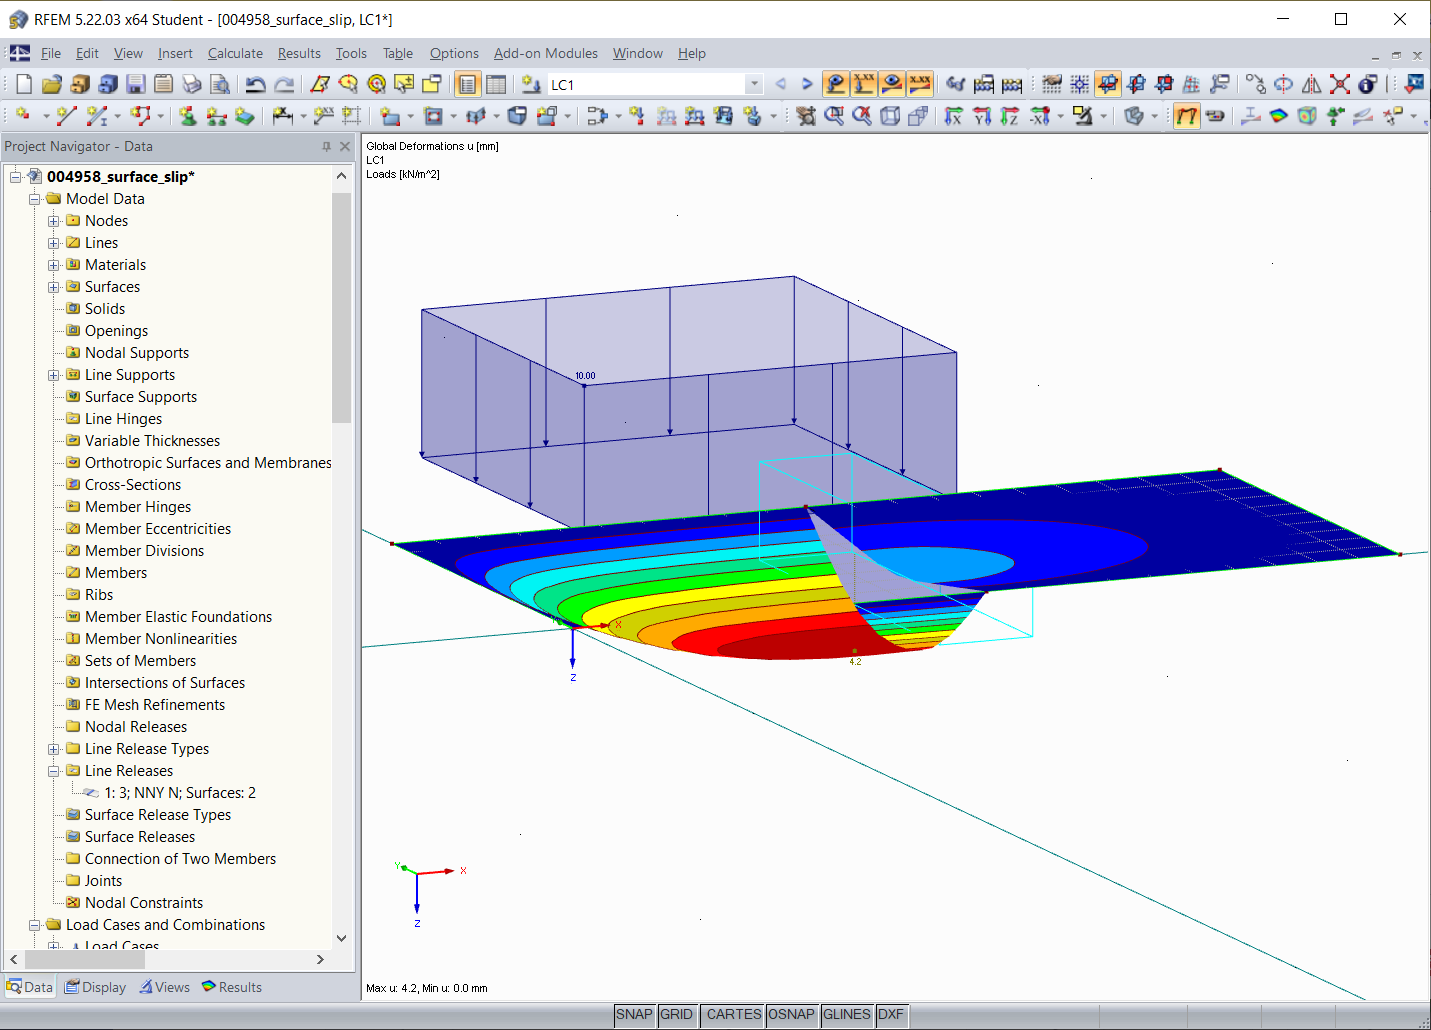Toggle GLINES in the status bar
Viewport: 1431px width, 1030px height.
(847, 1014)
